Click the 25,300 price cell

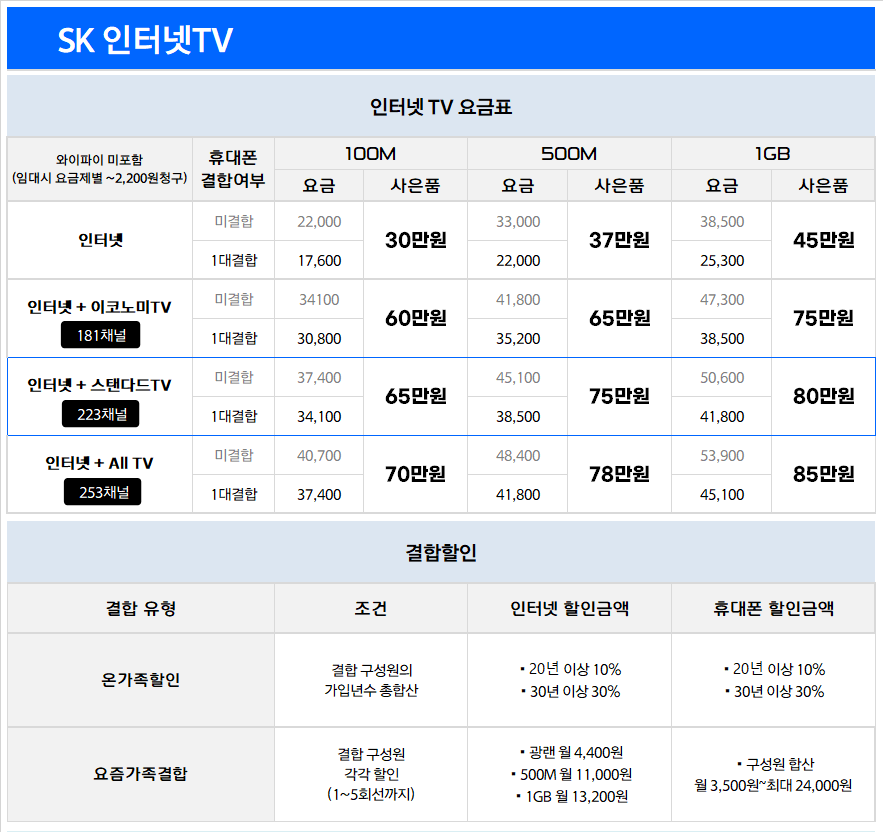pyautogui.click(x=722, y=261)
